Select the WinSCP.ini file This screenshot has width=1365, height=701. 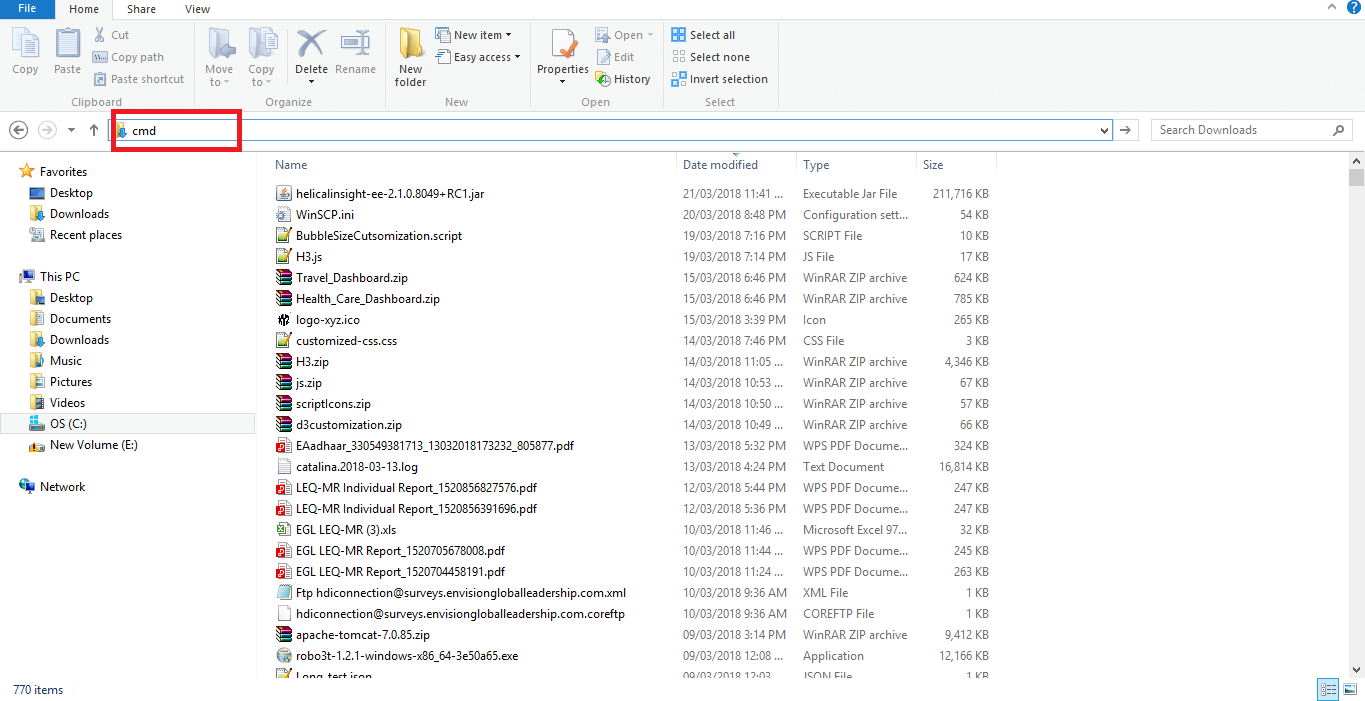click(325, 215)
